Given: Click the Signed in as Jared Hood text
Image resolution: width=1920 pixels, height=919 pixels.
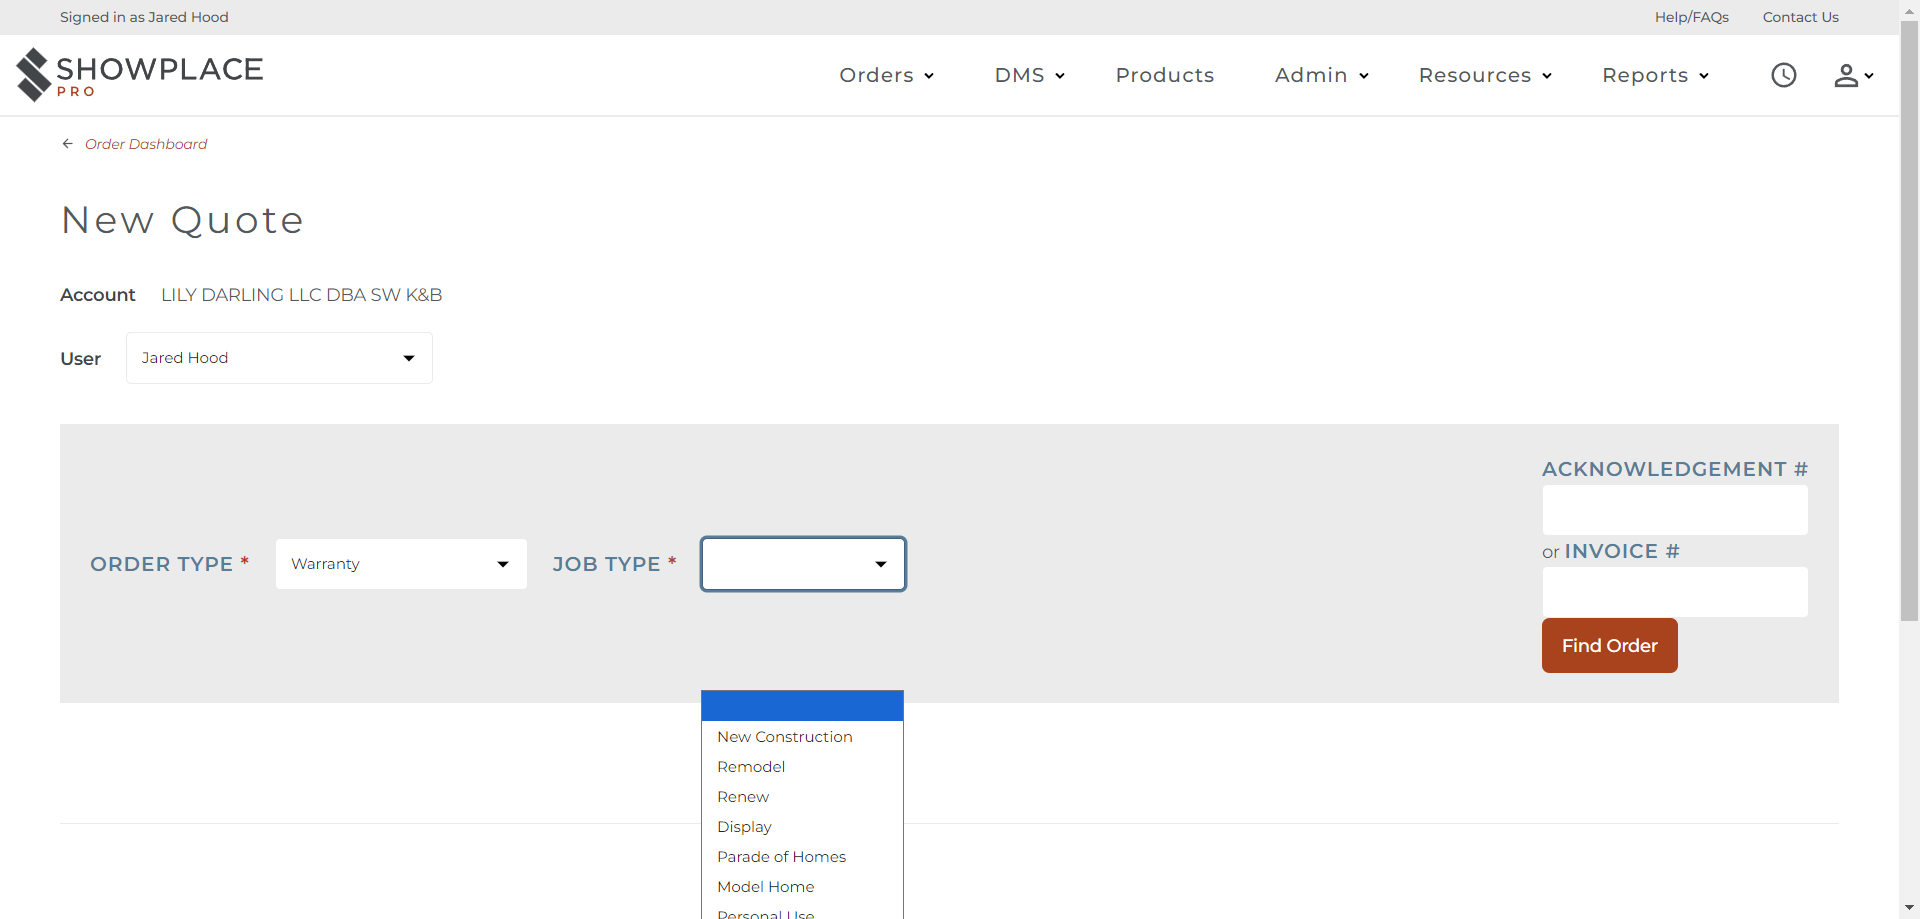Looking at the screenshot, I should [x=144, y=17].
